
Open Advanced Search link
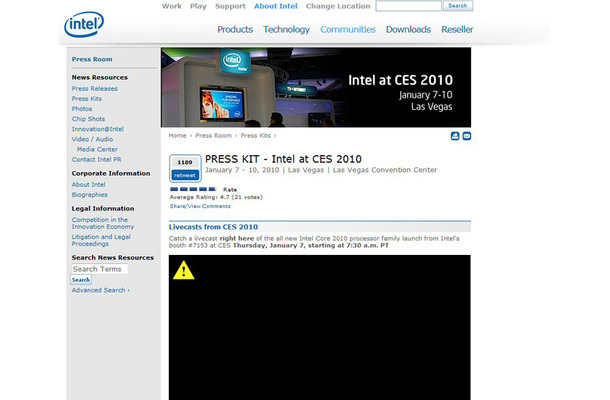coord(100,290)
